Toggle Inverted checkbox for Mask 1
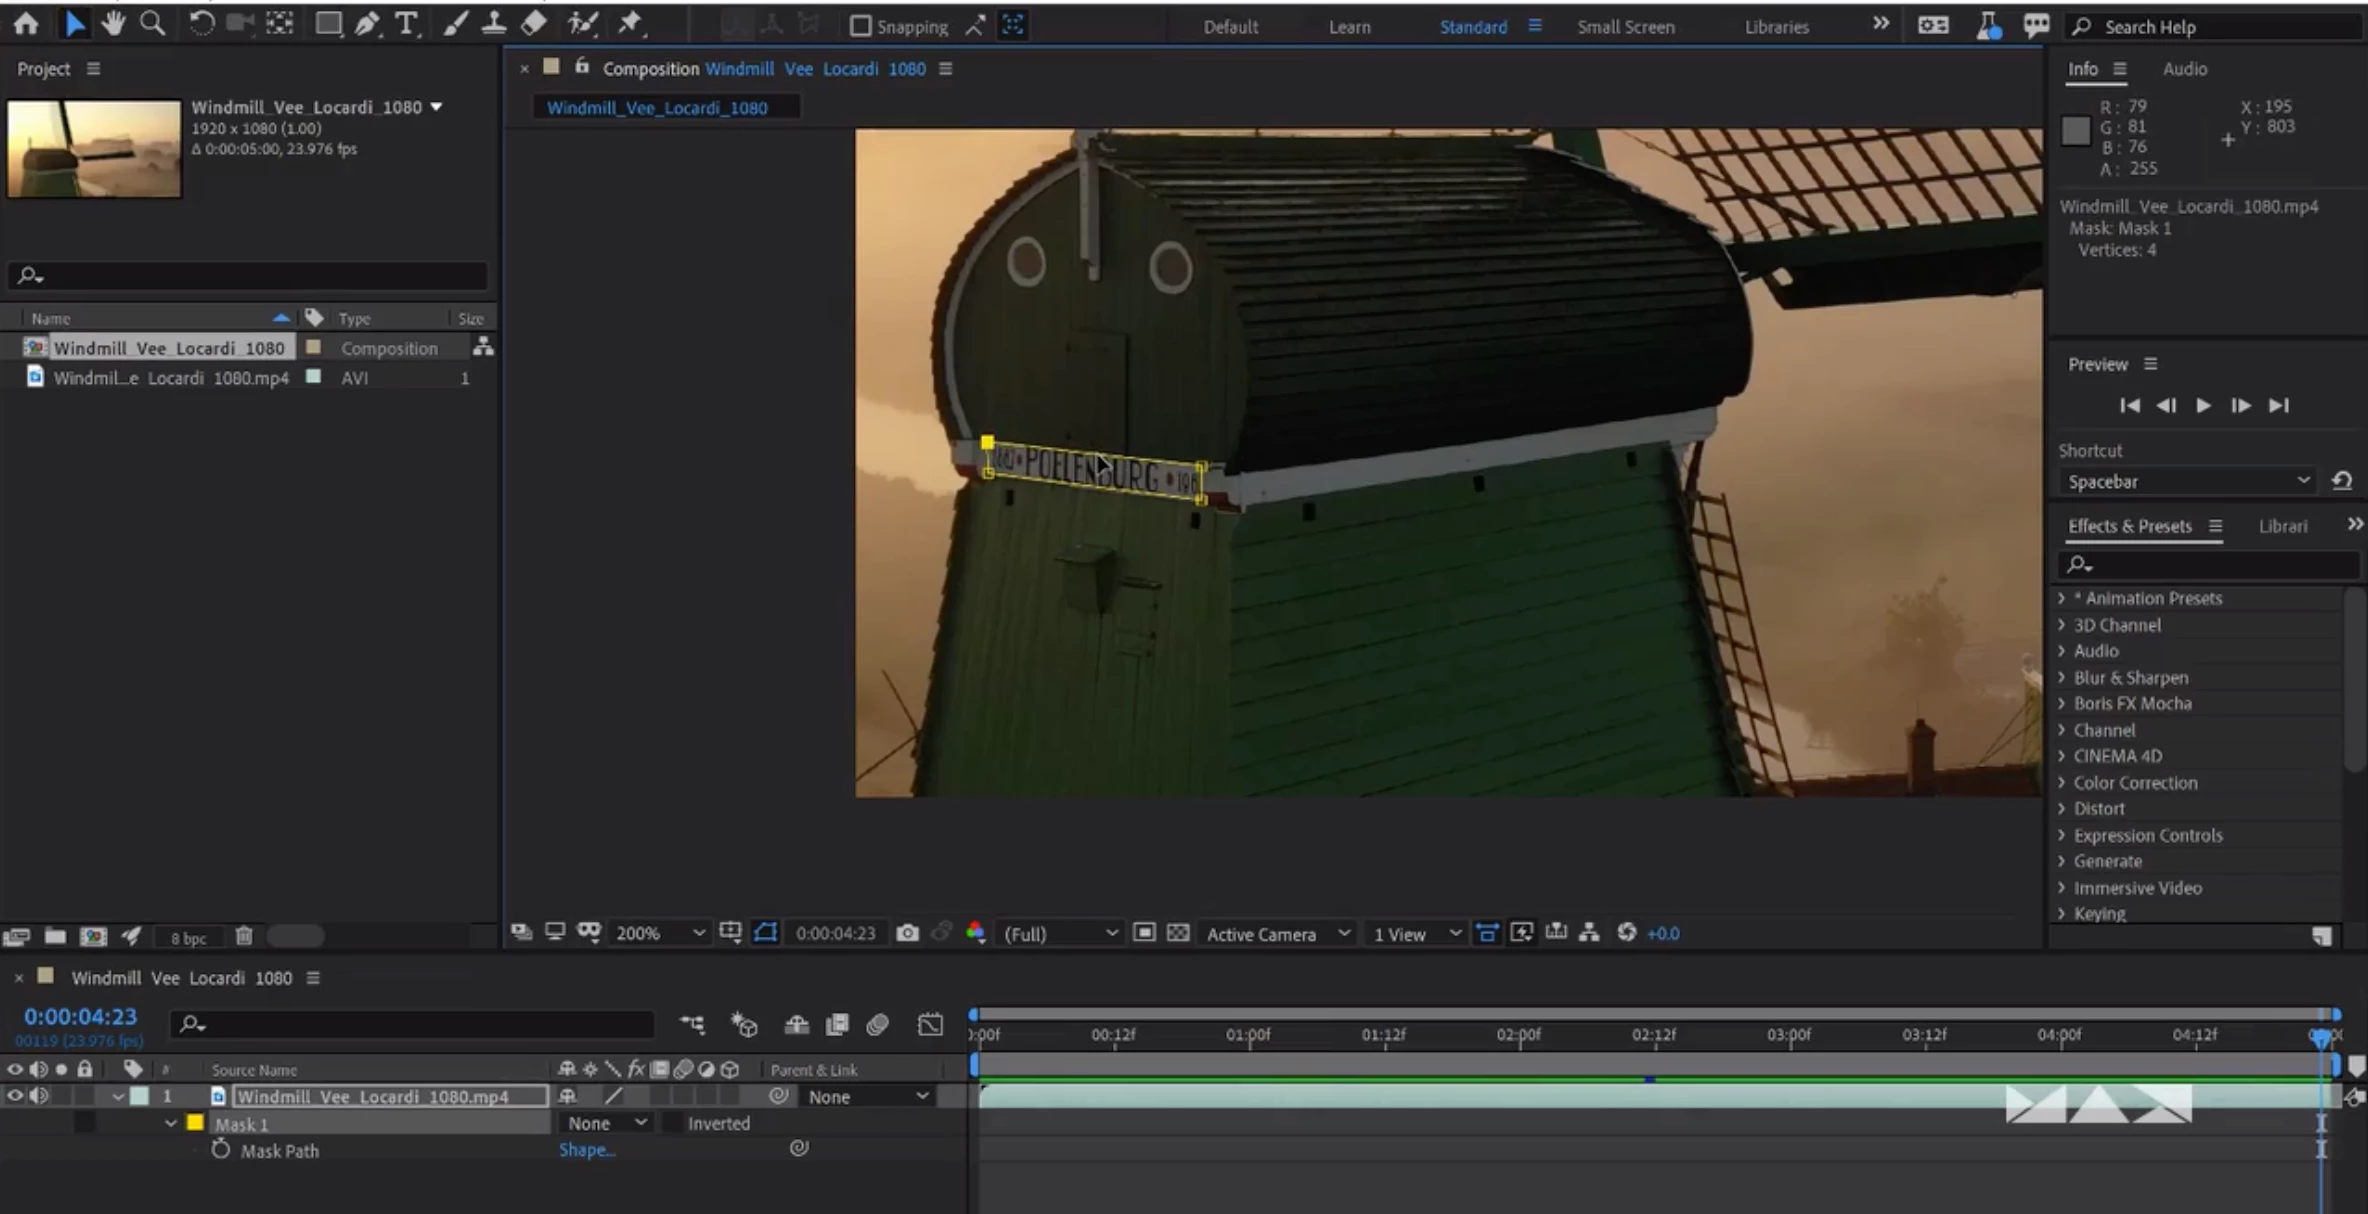Screen dimensions: 2368x1214 [x=672, y=1123]
